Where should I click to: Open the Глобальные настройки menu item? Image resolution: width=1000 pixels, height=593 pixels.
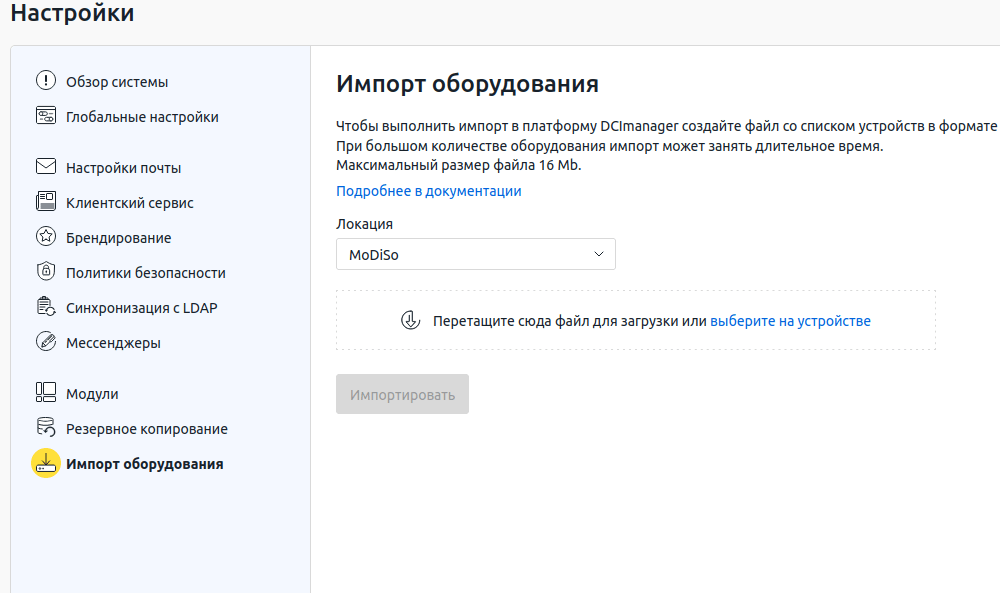pos(142,117)
